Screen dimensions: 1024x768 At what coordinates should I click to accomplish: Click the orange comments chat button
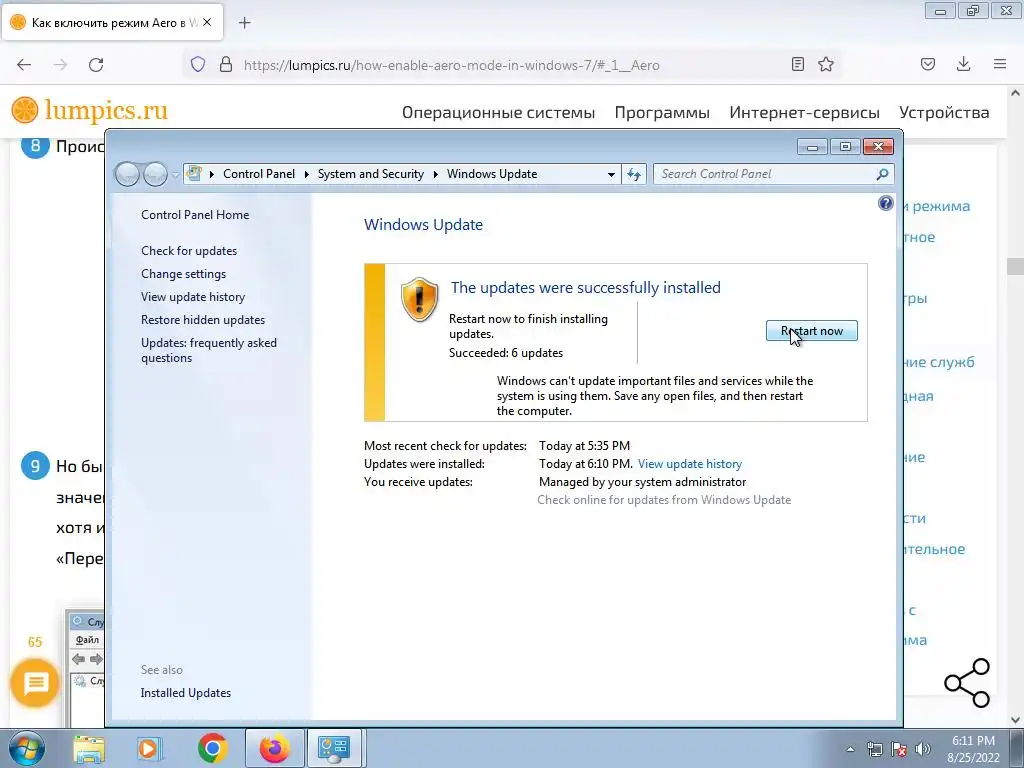point(35,683)
